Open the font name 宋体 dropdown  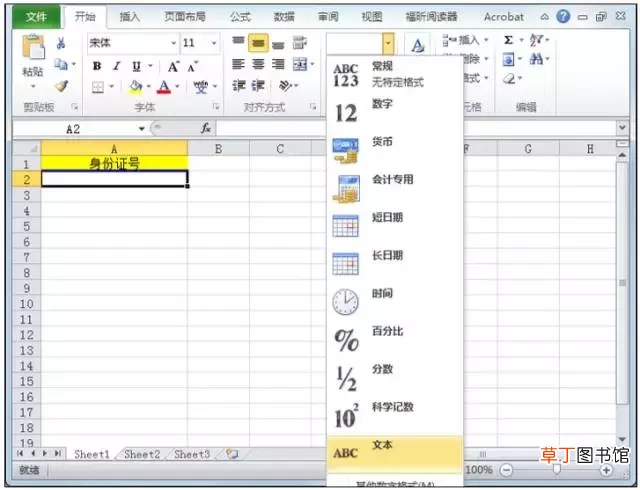coord(173,43)
